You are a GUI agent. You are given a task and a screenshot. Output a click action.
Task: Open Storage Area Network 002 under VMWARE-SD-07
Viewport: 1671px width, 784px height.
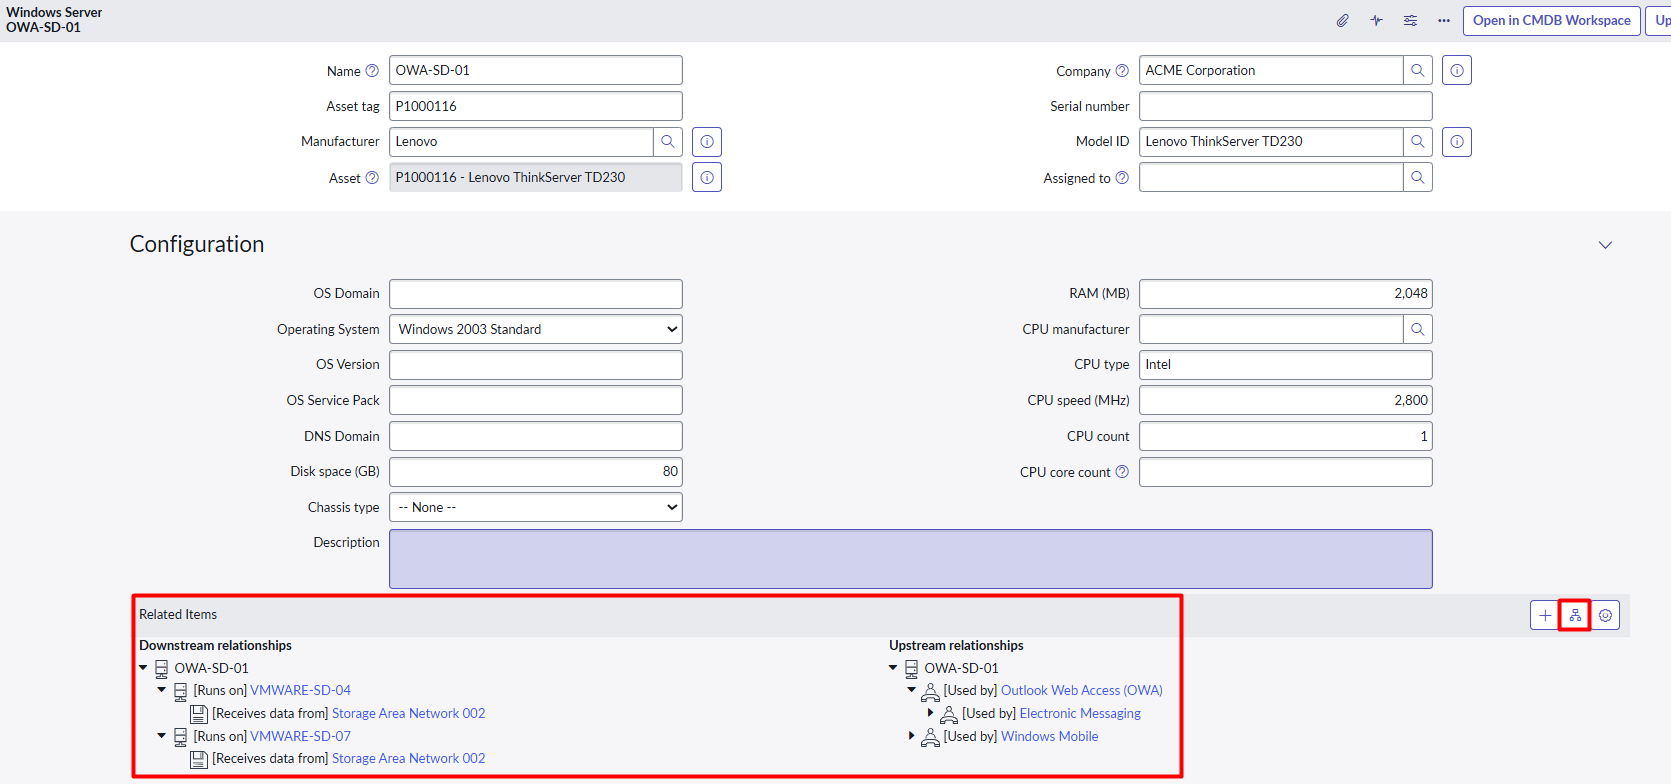408,758
